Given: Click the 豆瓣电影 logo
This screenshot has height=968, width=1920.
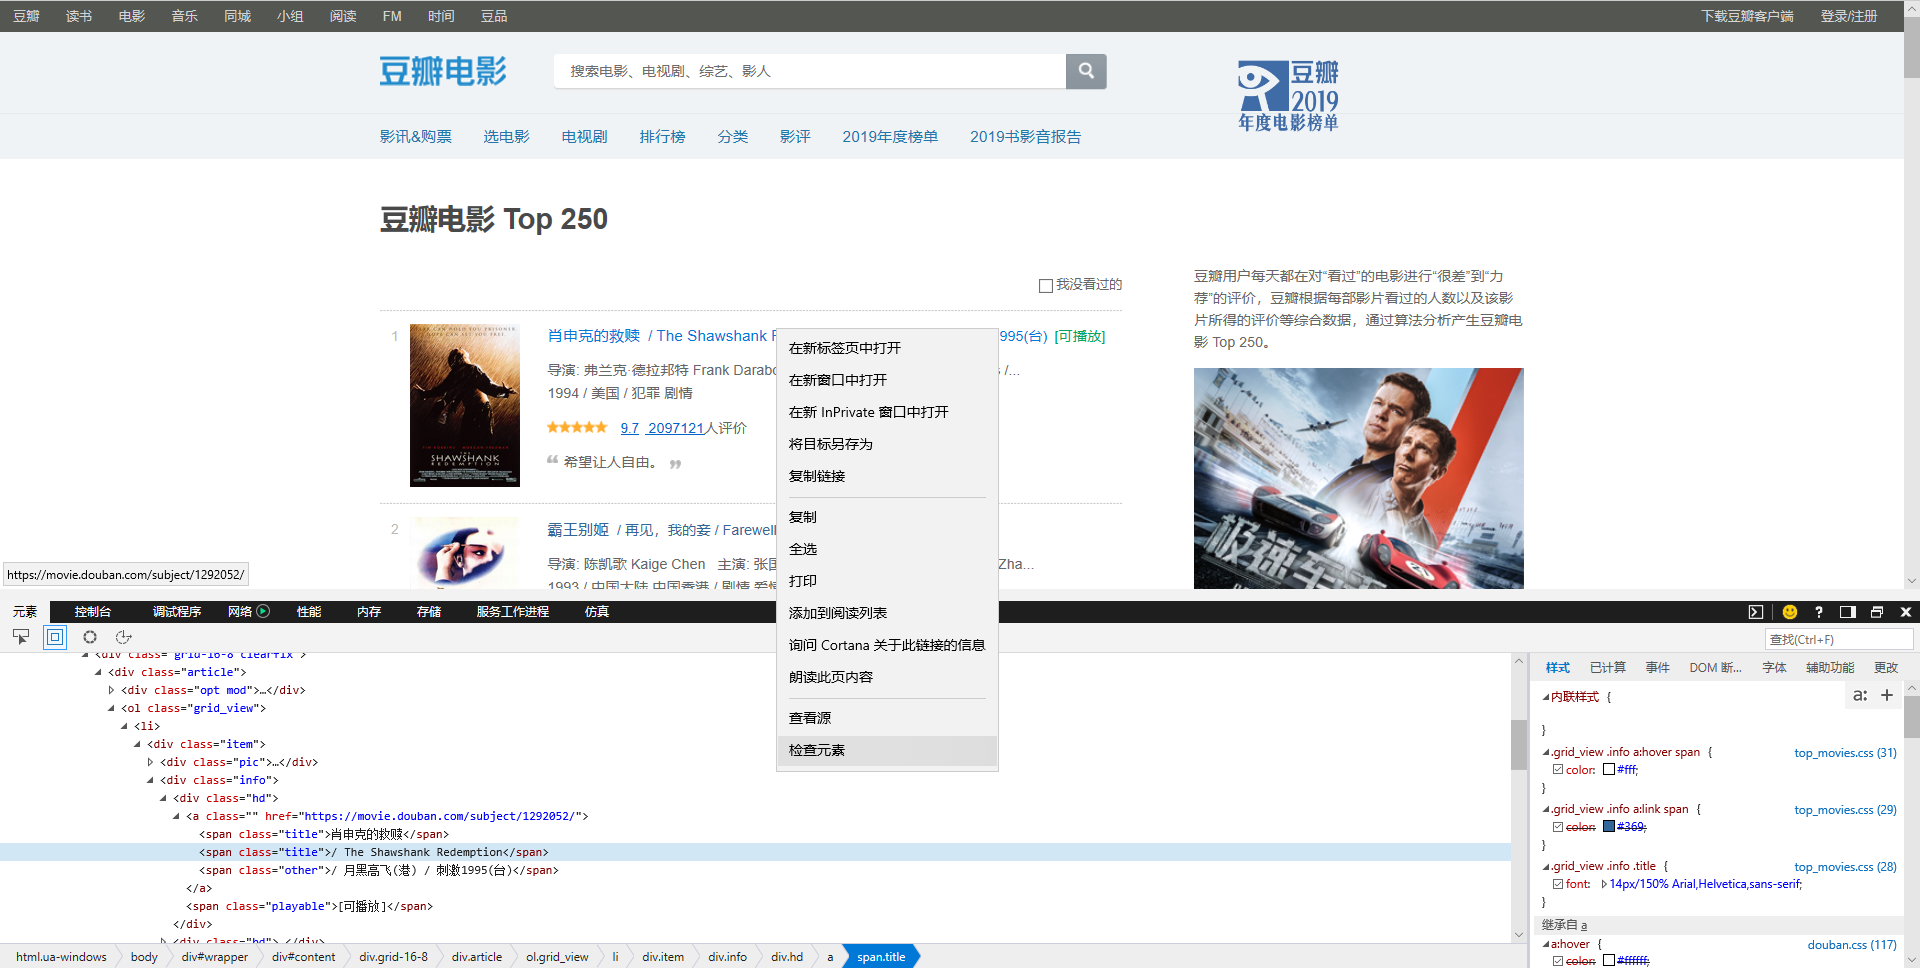Looking at the screenshot, I should pos(443,71).
